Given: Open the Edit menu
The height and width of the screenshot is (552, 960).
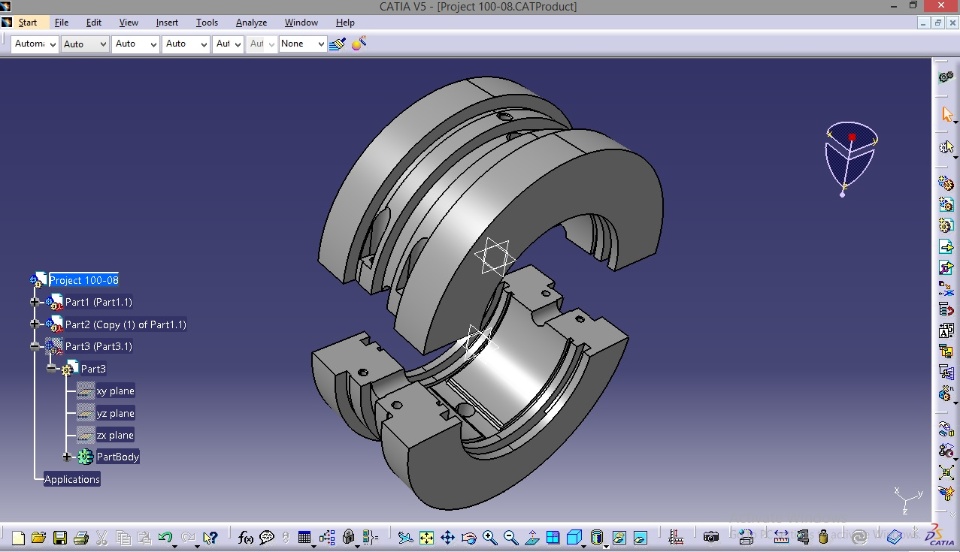Looking at the screenshot, I should (94, 23).
